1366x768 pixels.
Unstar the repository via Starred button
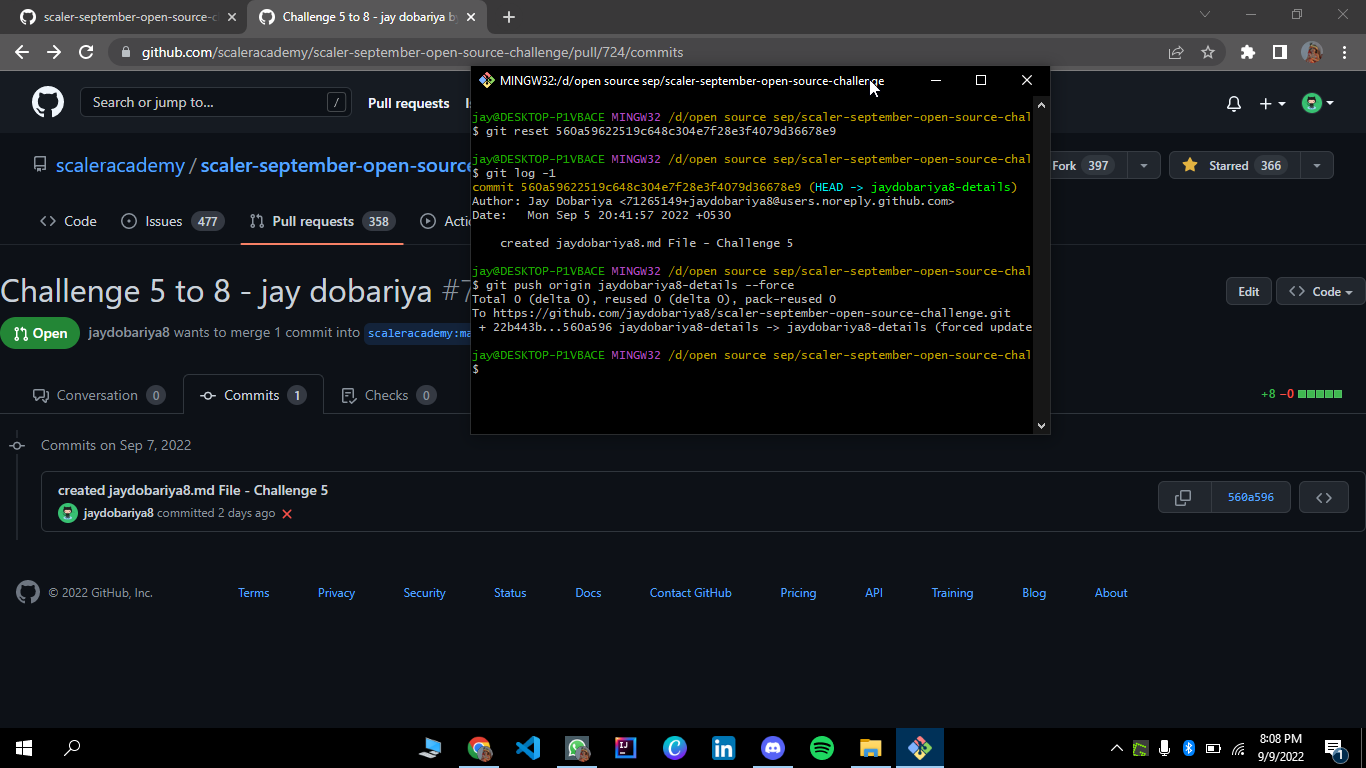[1247, 165]
